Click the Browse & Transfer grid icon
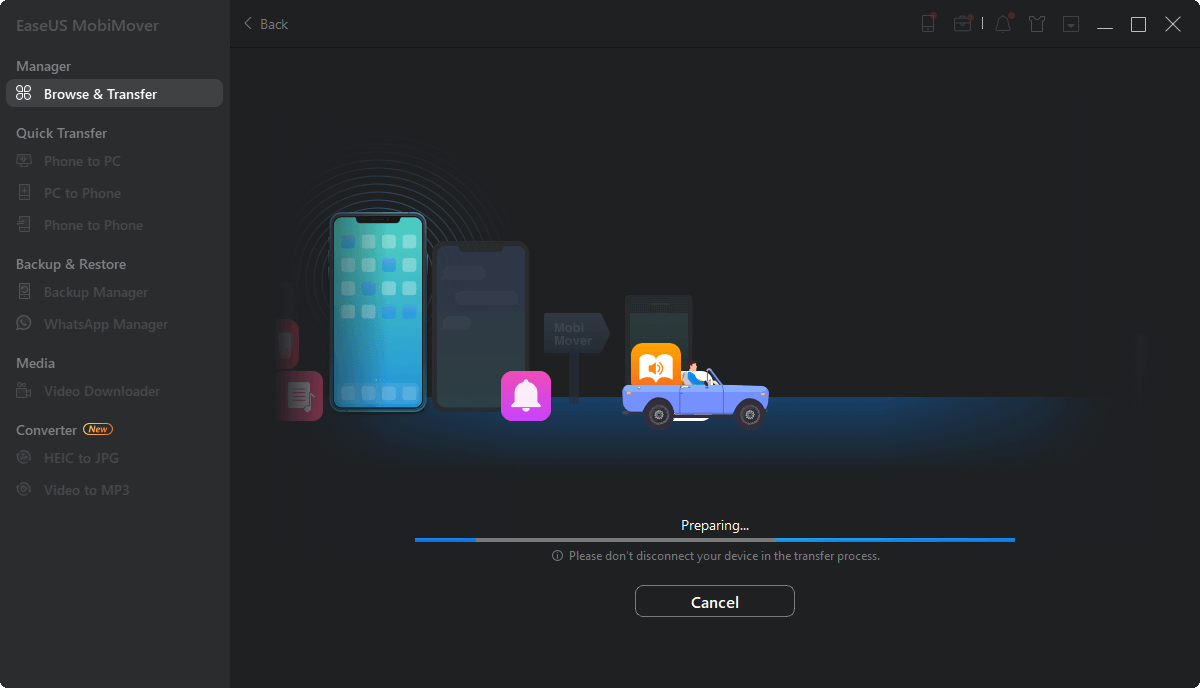The image size is (1200, 688). click(x=24, y=94)
